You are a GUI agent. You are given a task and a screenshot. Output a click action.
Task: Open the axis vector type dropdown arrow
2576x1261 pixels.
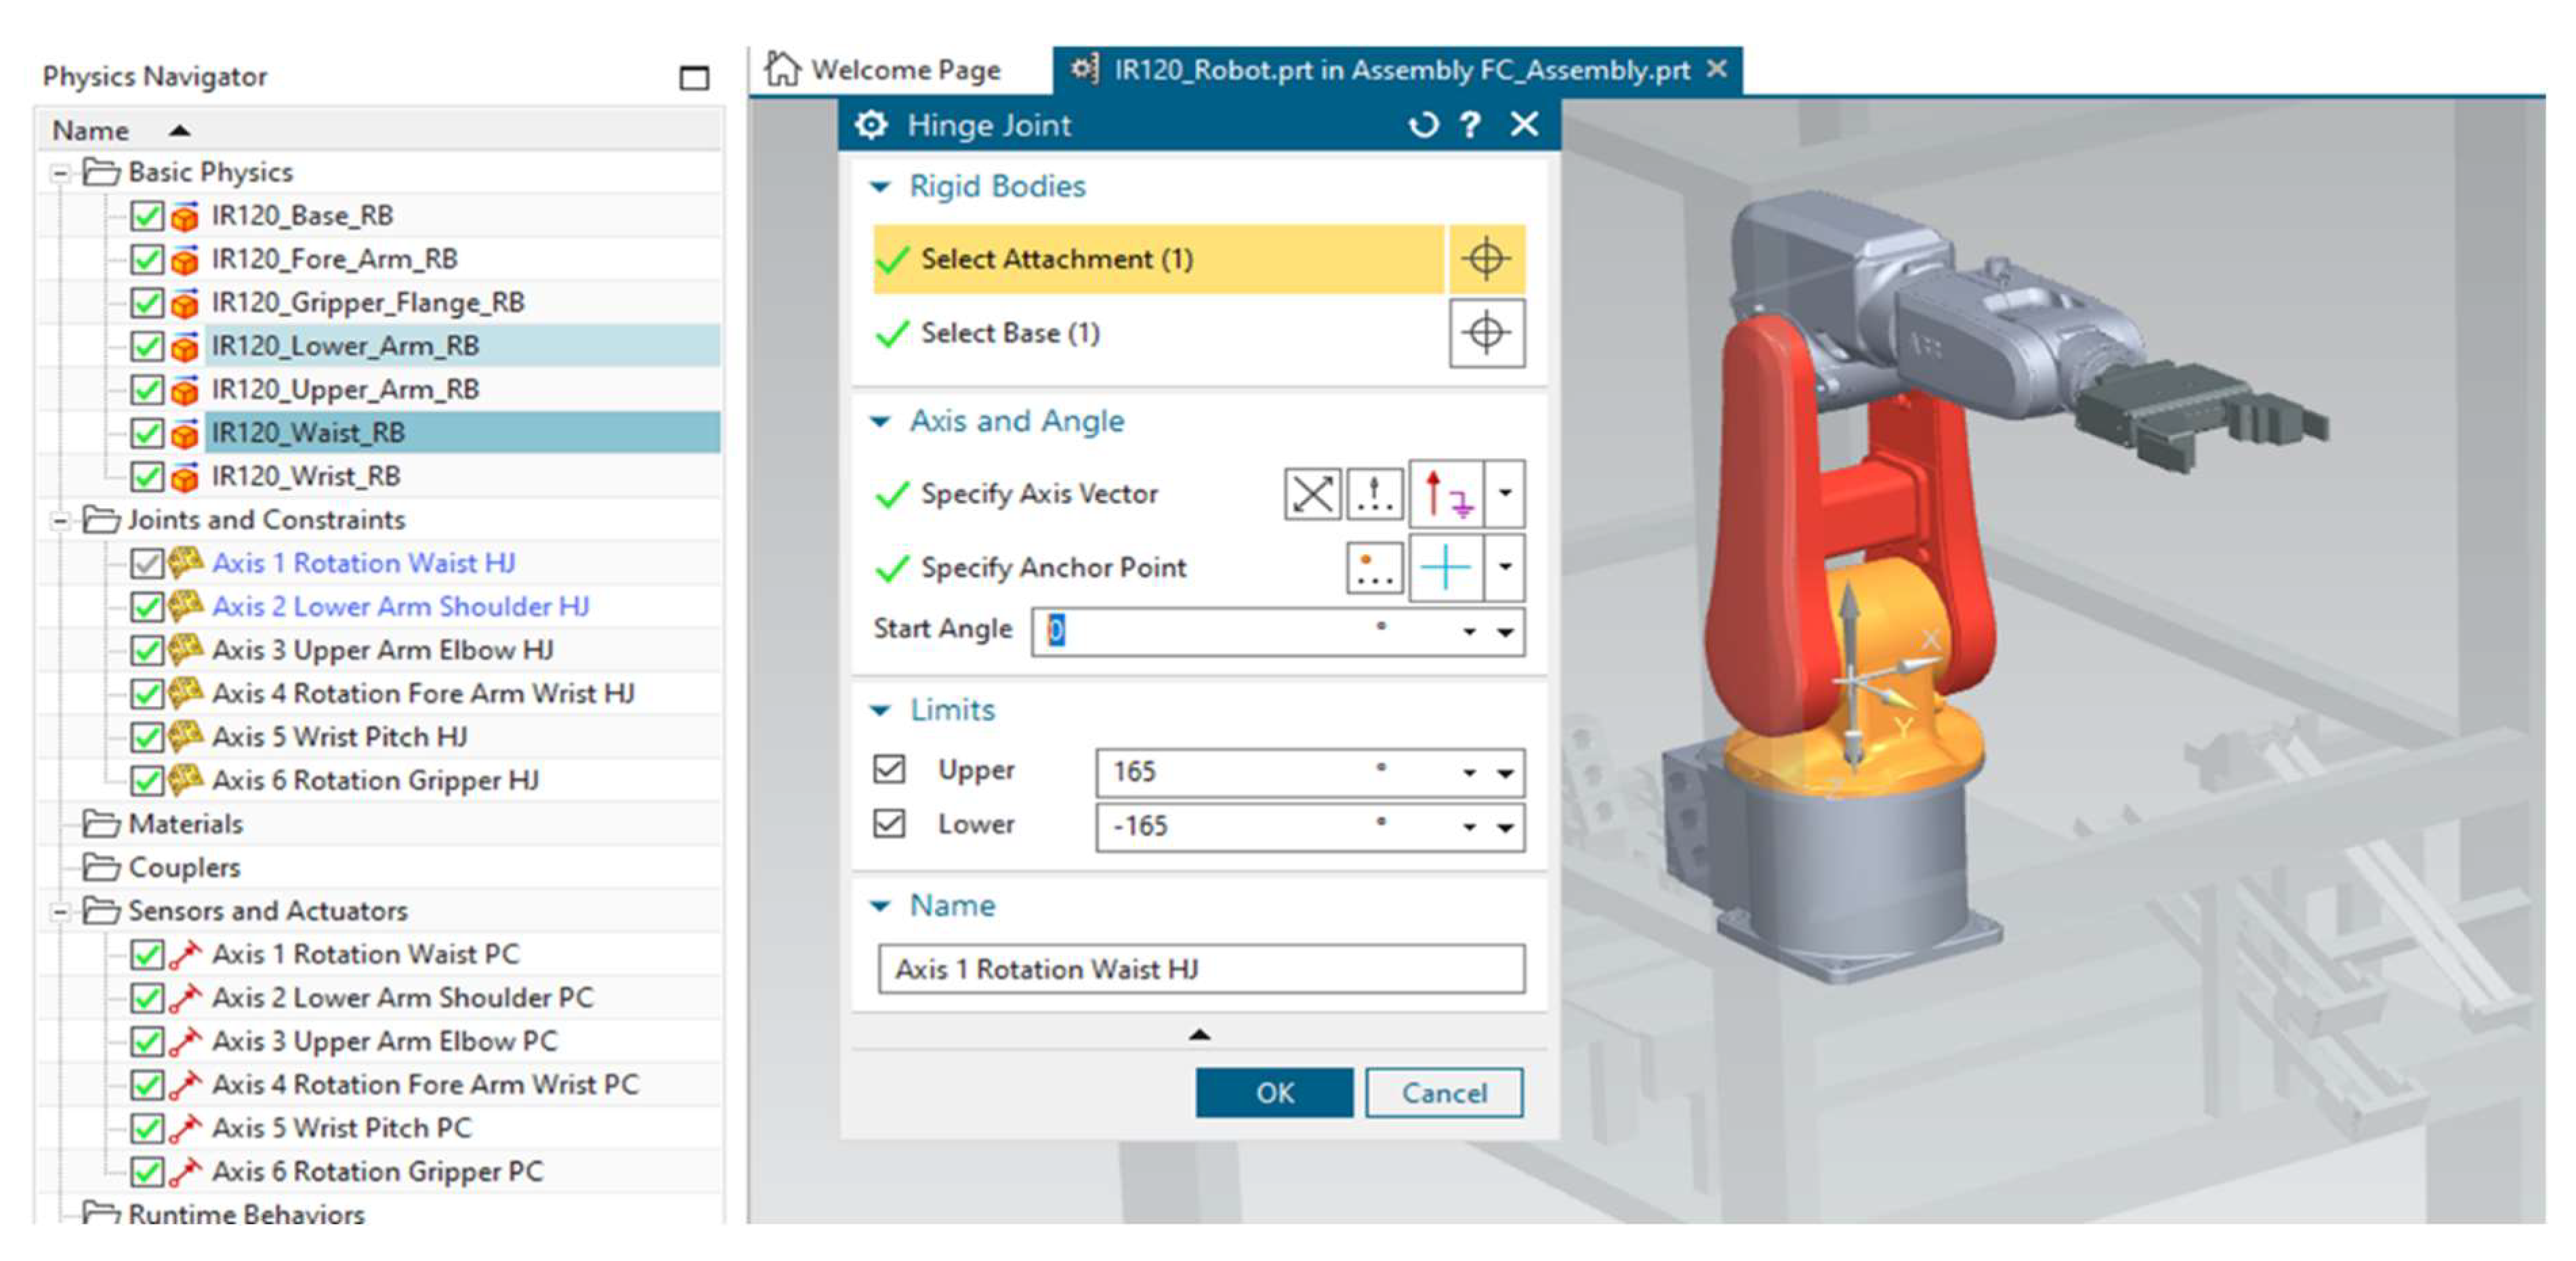1504,494
